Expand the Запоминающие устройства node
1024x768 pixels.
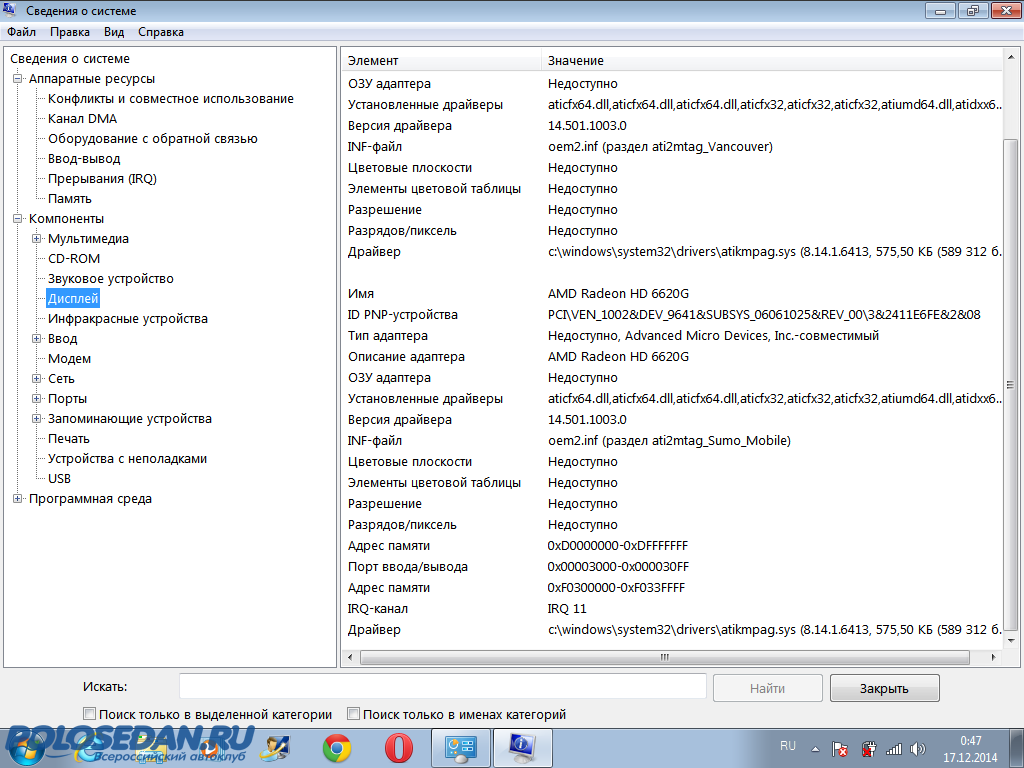click(37, 419)
